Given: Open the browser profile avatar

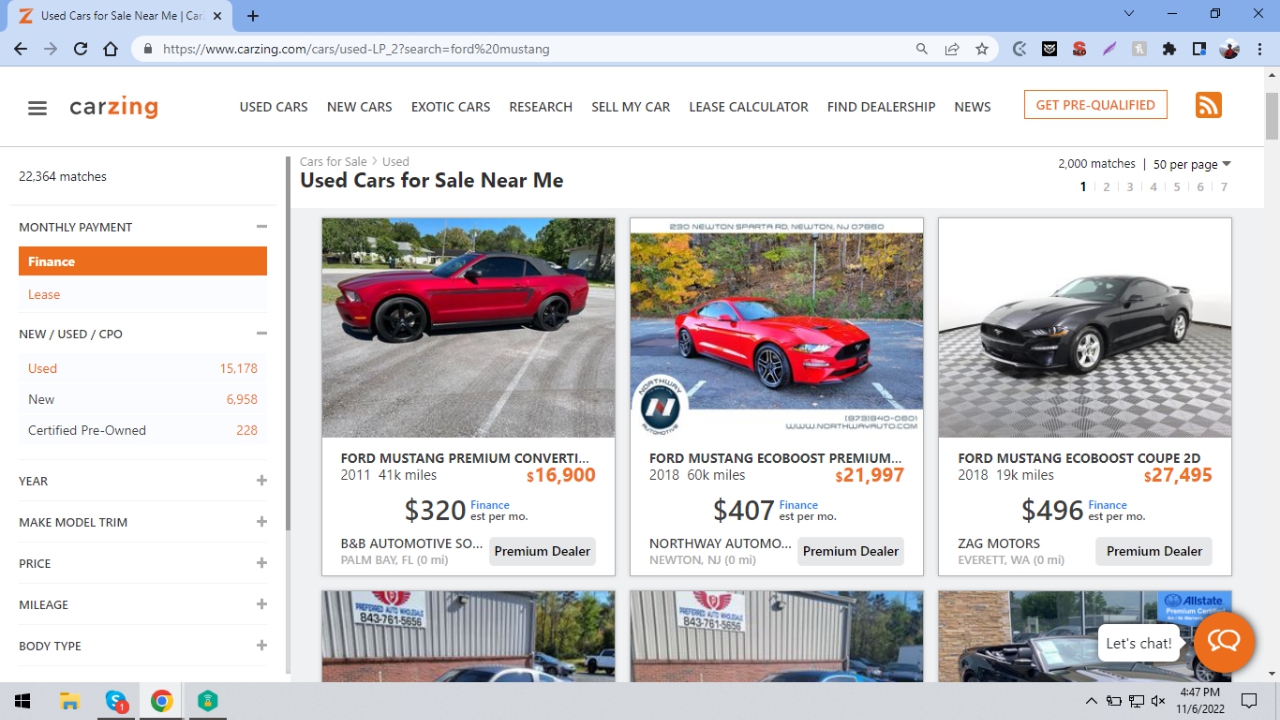Looking at the screenshot, I should pyautogui.click(x=1230, y=48).
